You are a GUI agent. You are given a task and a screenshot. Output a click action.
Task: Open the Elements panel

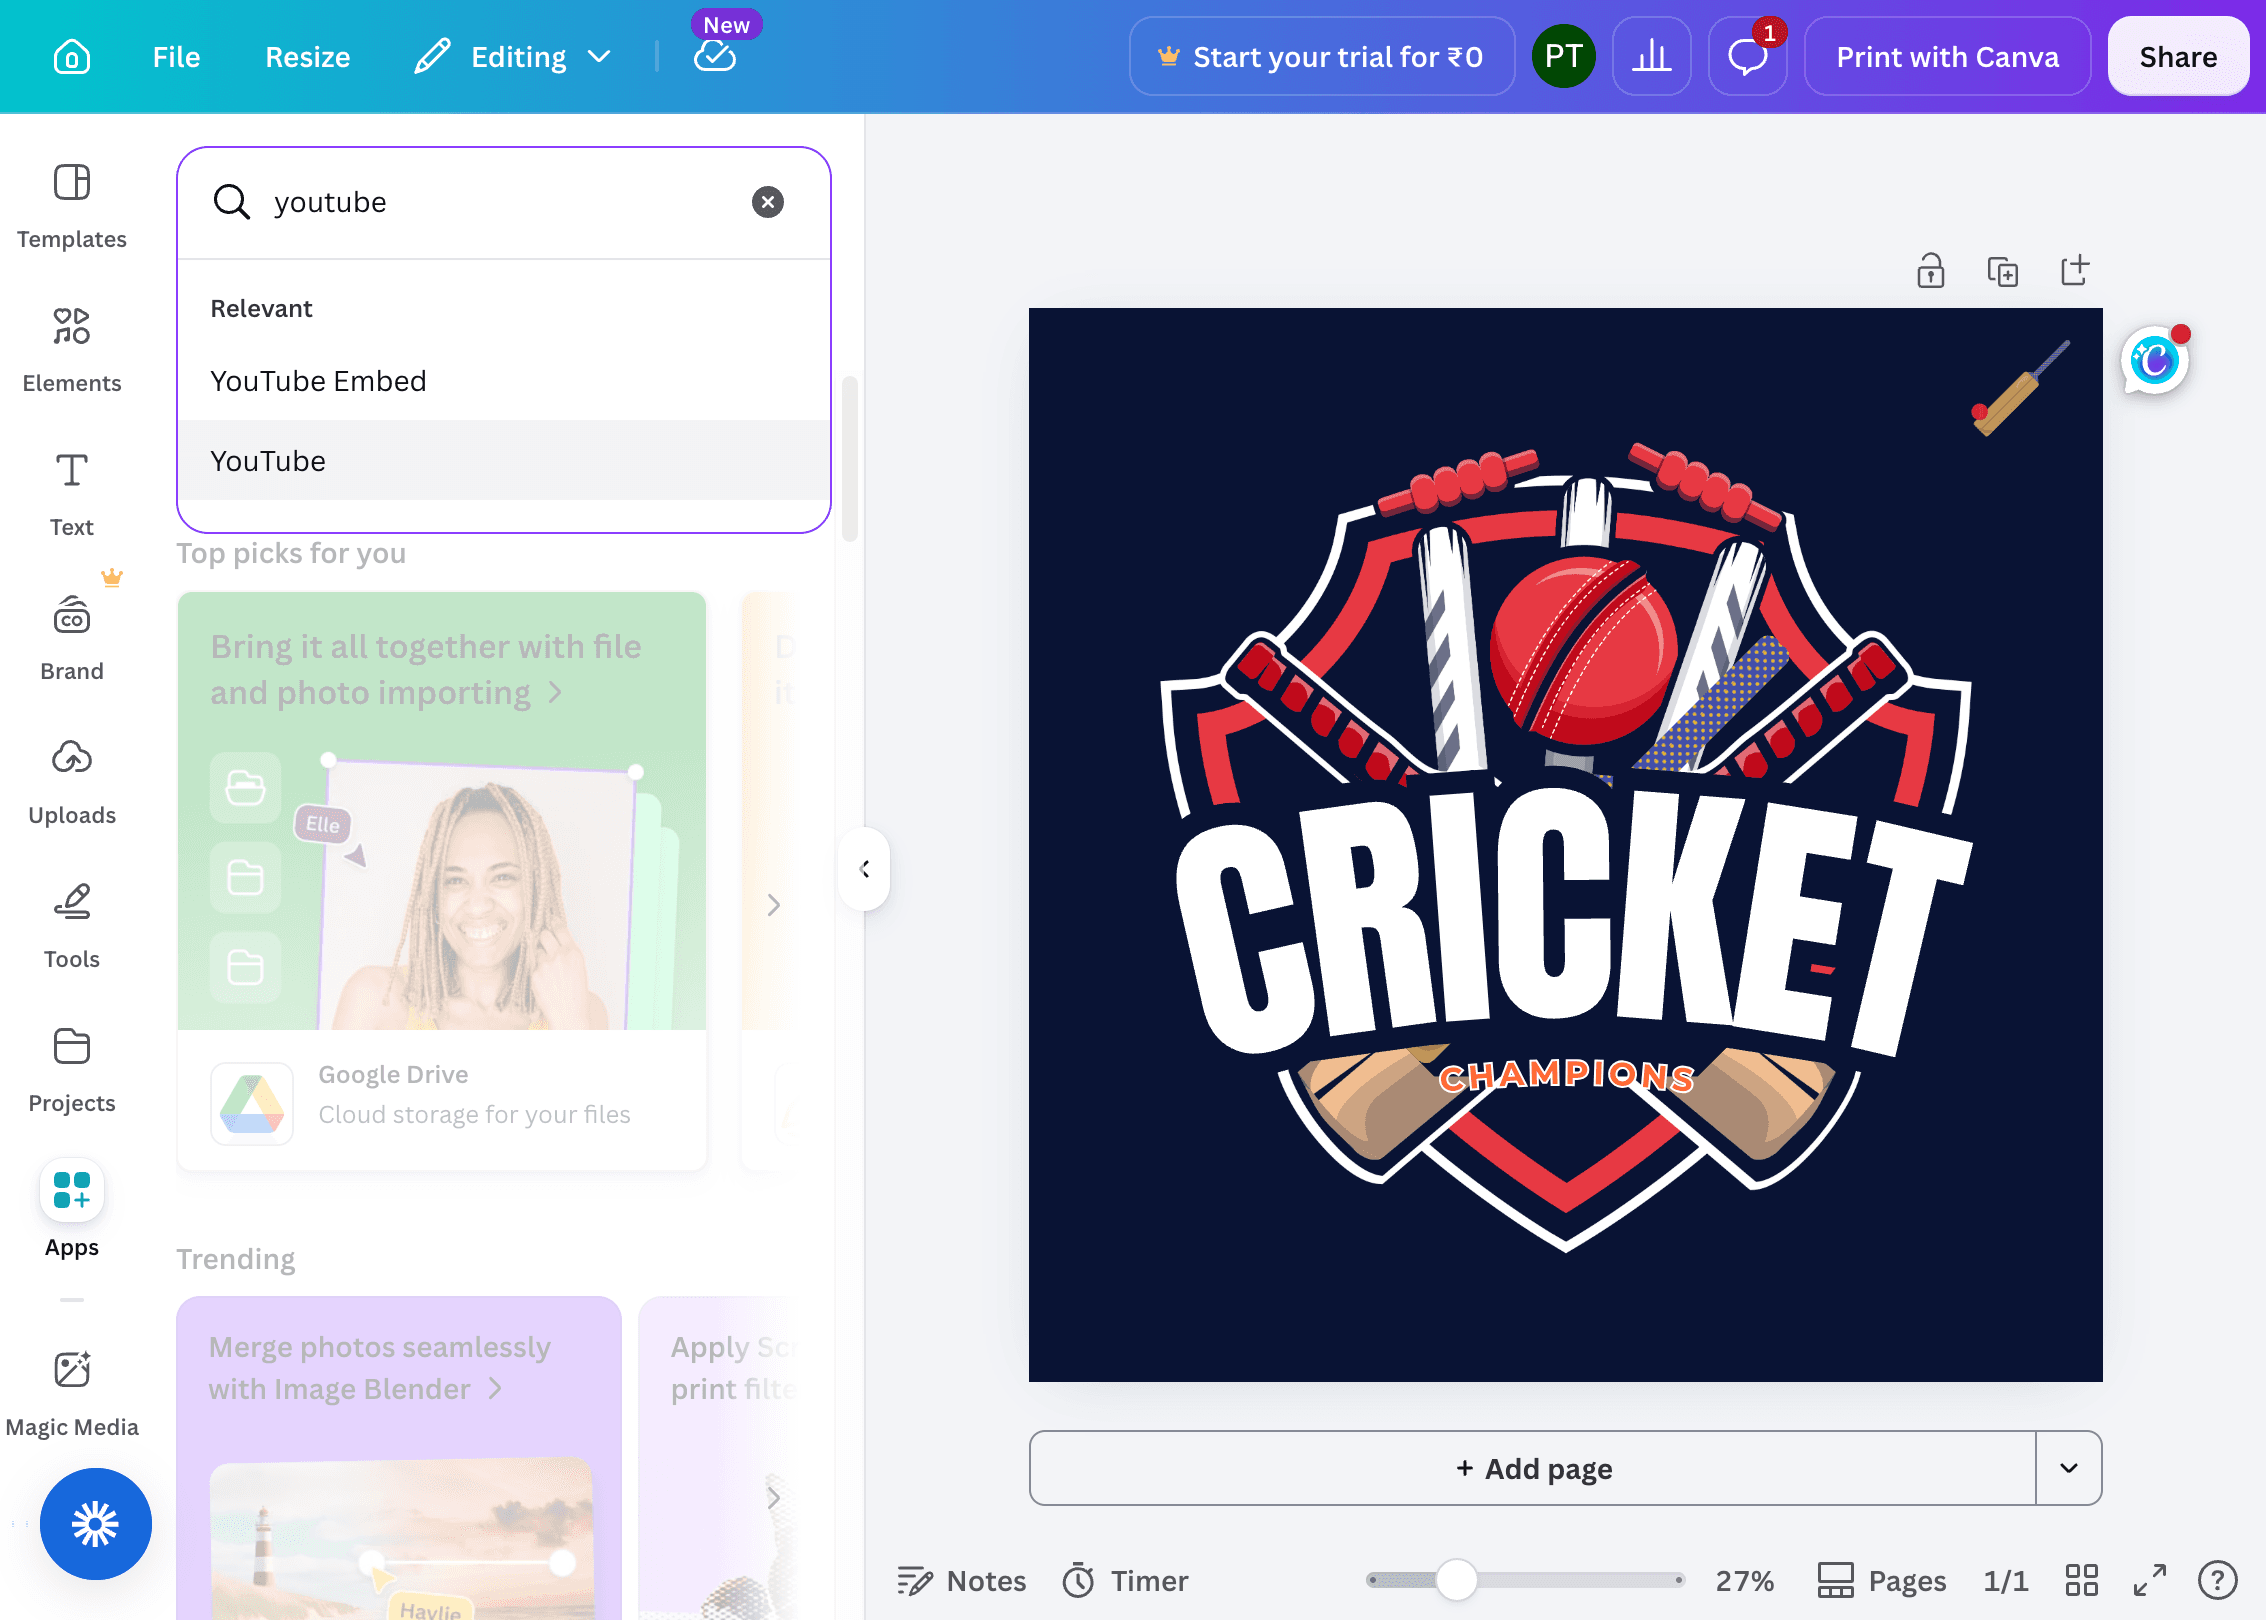(x=72, y=351)
